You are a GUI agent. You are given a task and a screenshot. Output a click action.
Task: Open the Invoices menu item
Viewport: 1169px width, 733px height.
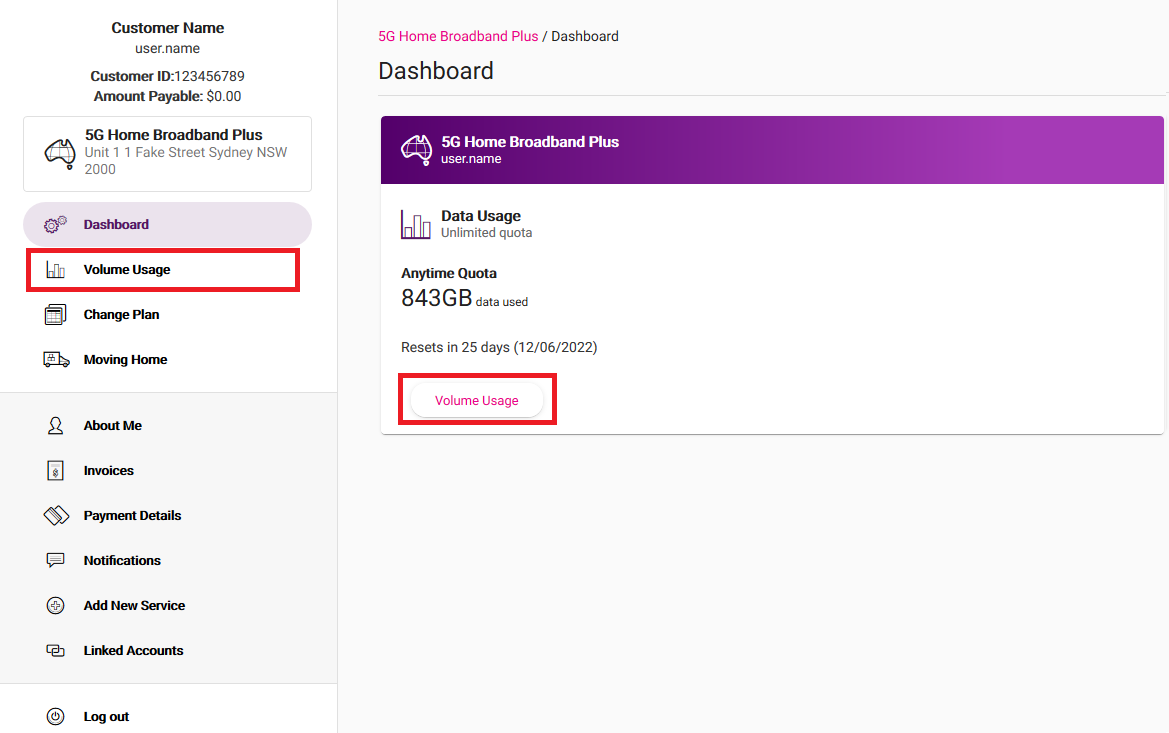coord(108,471)
